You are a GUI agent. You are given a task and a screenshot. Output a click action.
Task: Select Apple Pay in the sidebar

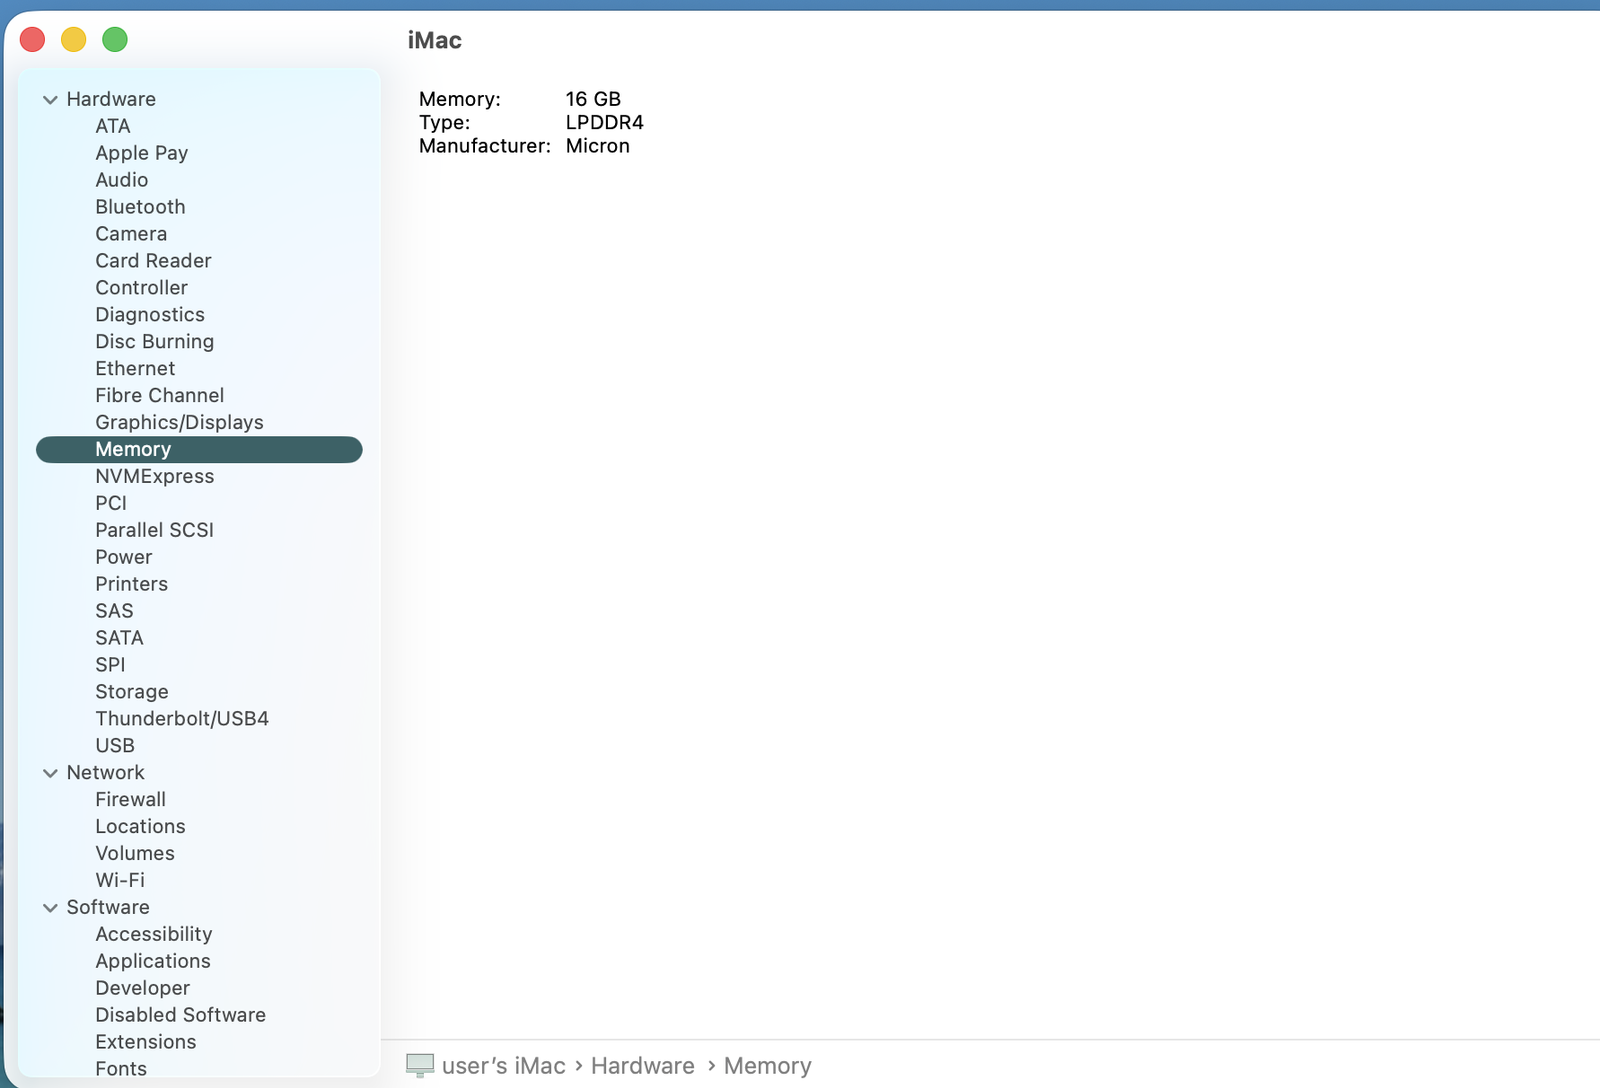141,153
